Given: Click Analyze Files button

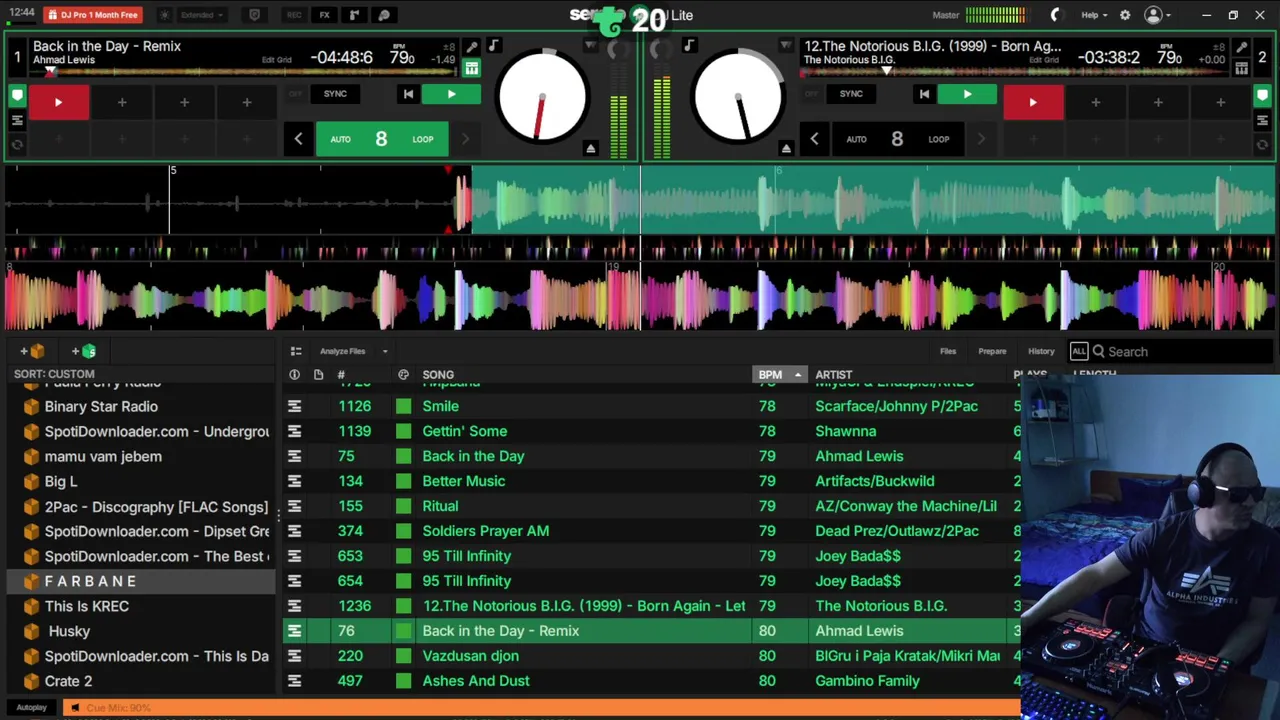Looking at the screenshot, I should tap(342, 351).
